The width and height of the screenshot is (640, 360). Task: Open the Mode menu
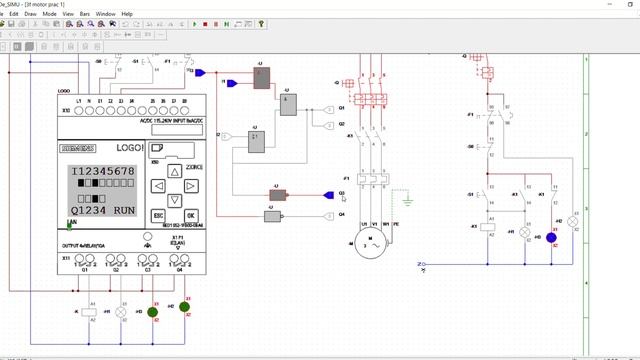[49, 14]
